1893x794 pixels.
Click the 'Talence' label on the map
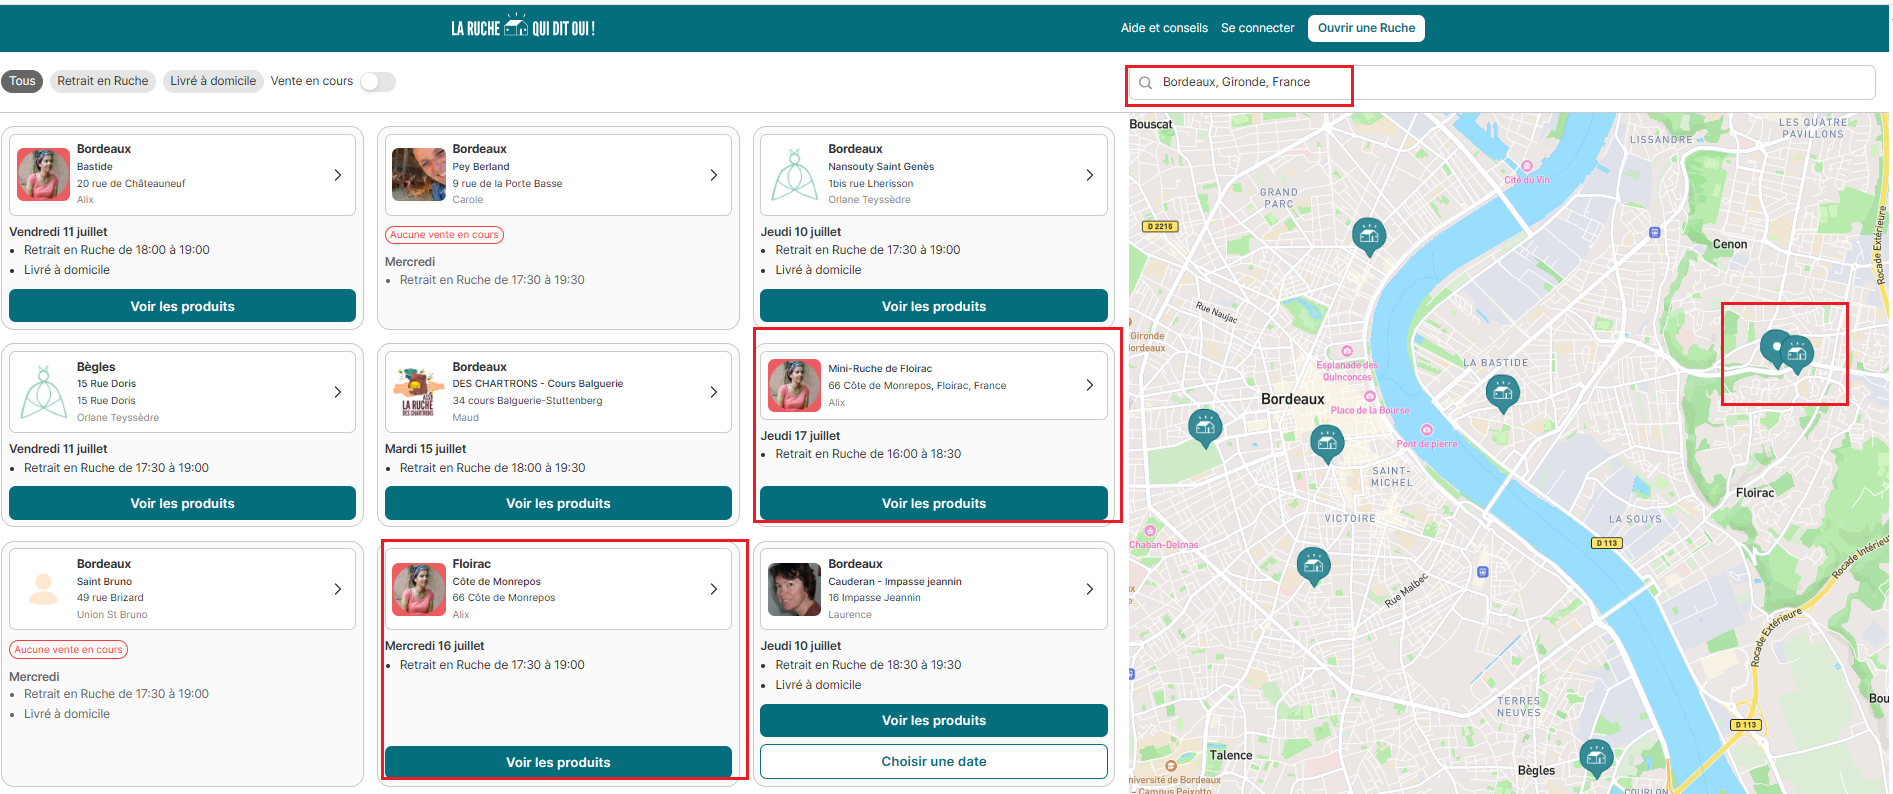click(x=1231, y=756)
